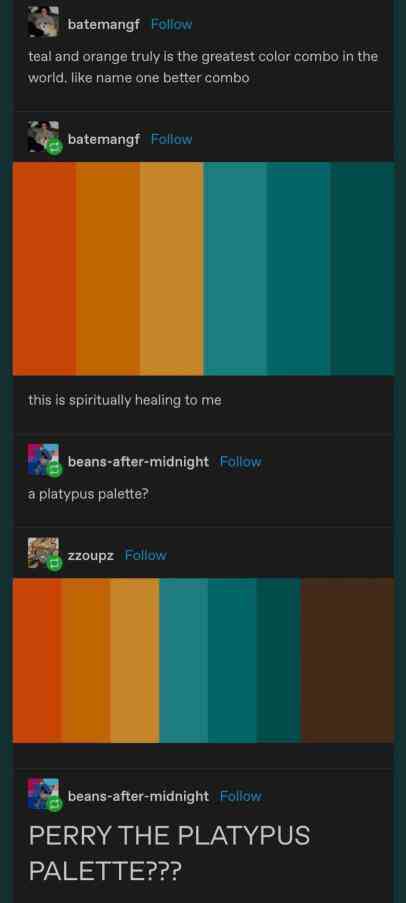Follow zzoupz
Image resolution: width=406 pixels, height=903 pixels.
146,555
